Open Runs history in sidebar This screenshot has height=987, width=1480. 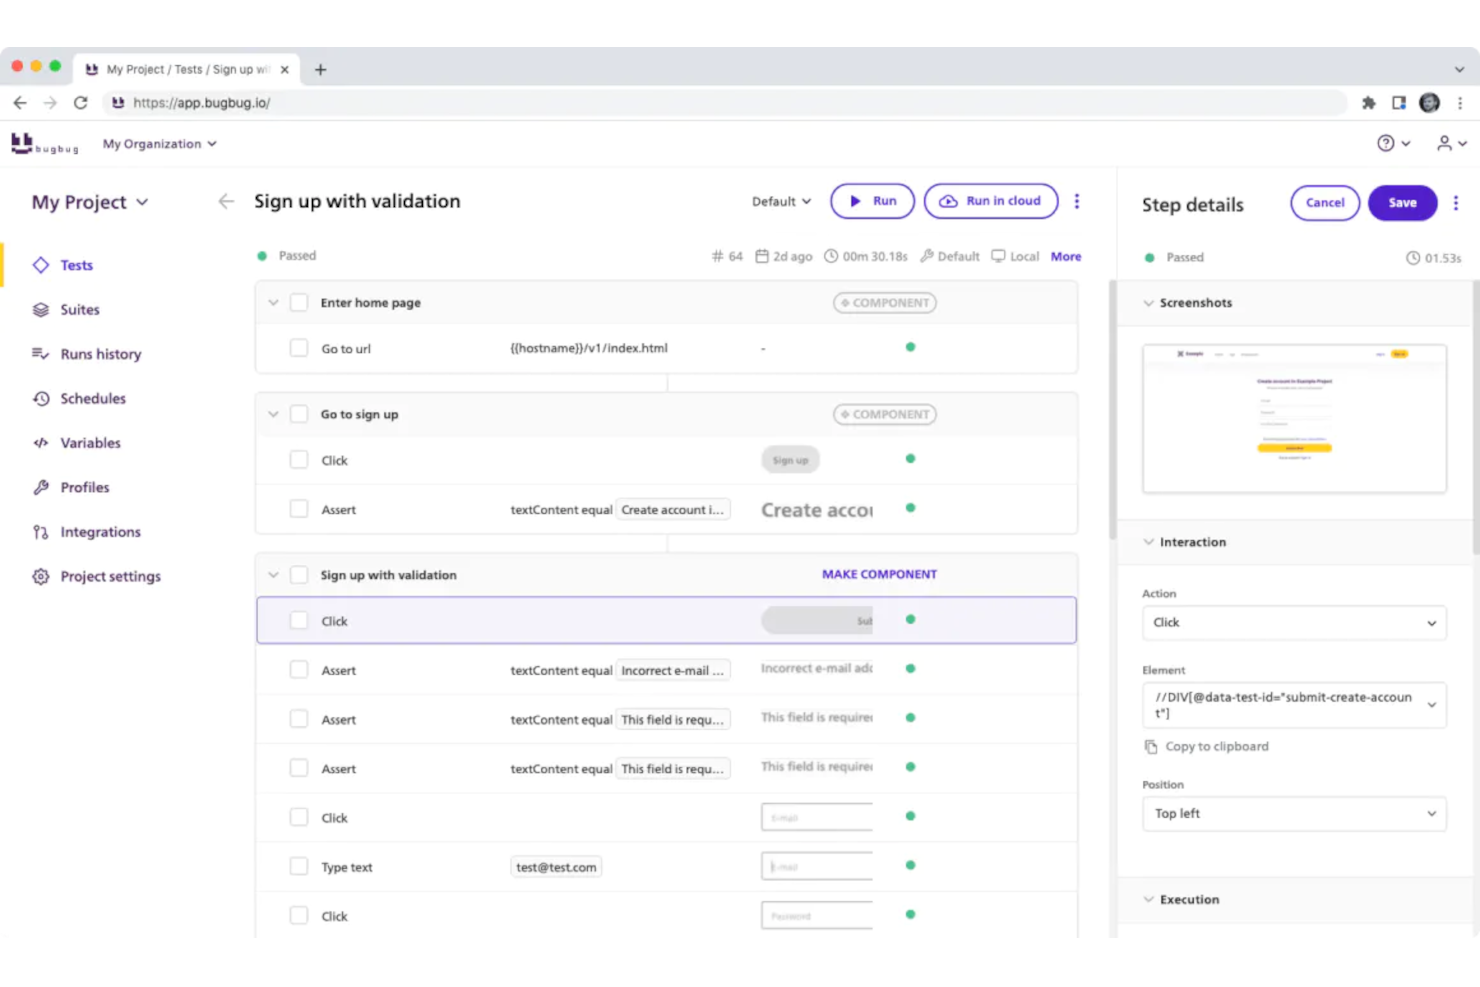pos(100,354)
